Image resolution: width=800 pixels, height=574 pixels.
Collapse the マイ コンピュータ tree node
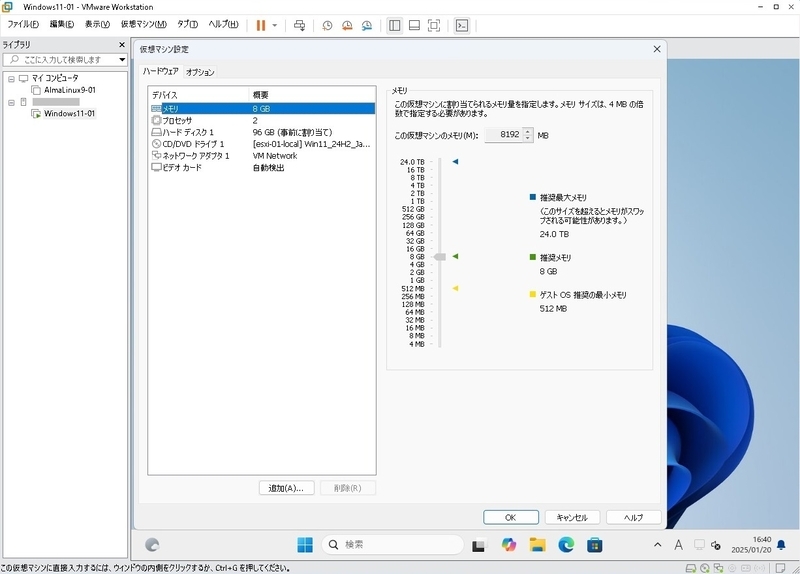pos(11,79)
